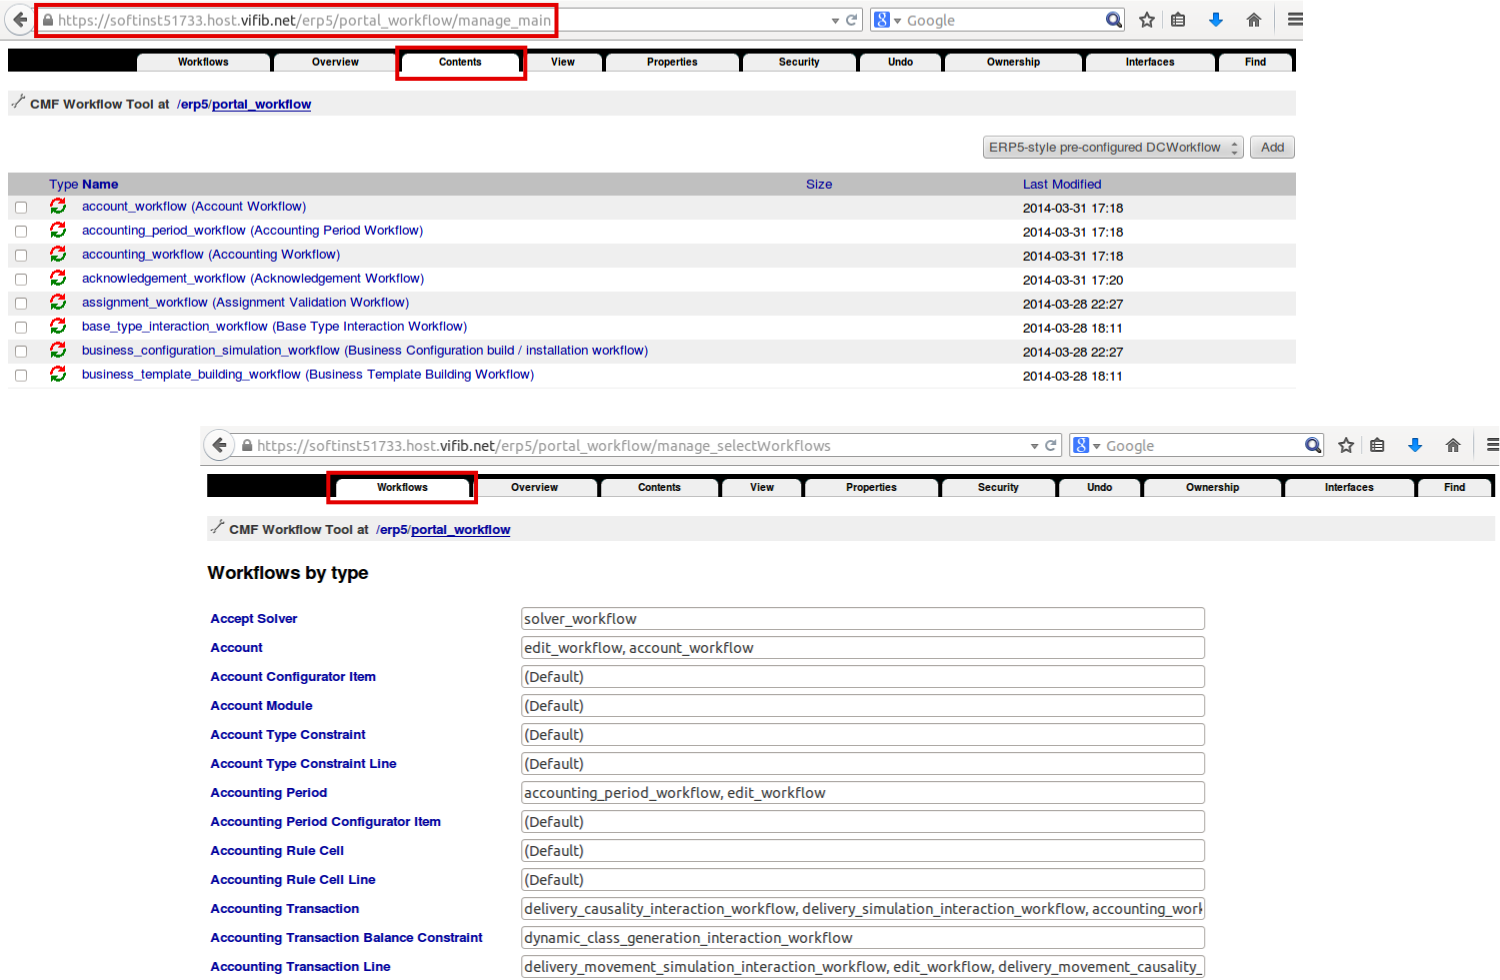Tick the base_type_interaction_workflow checkbox
The width and height of the screenshot is (1500, 980).
[21, 328]
